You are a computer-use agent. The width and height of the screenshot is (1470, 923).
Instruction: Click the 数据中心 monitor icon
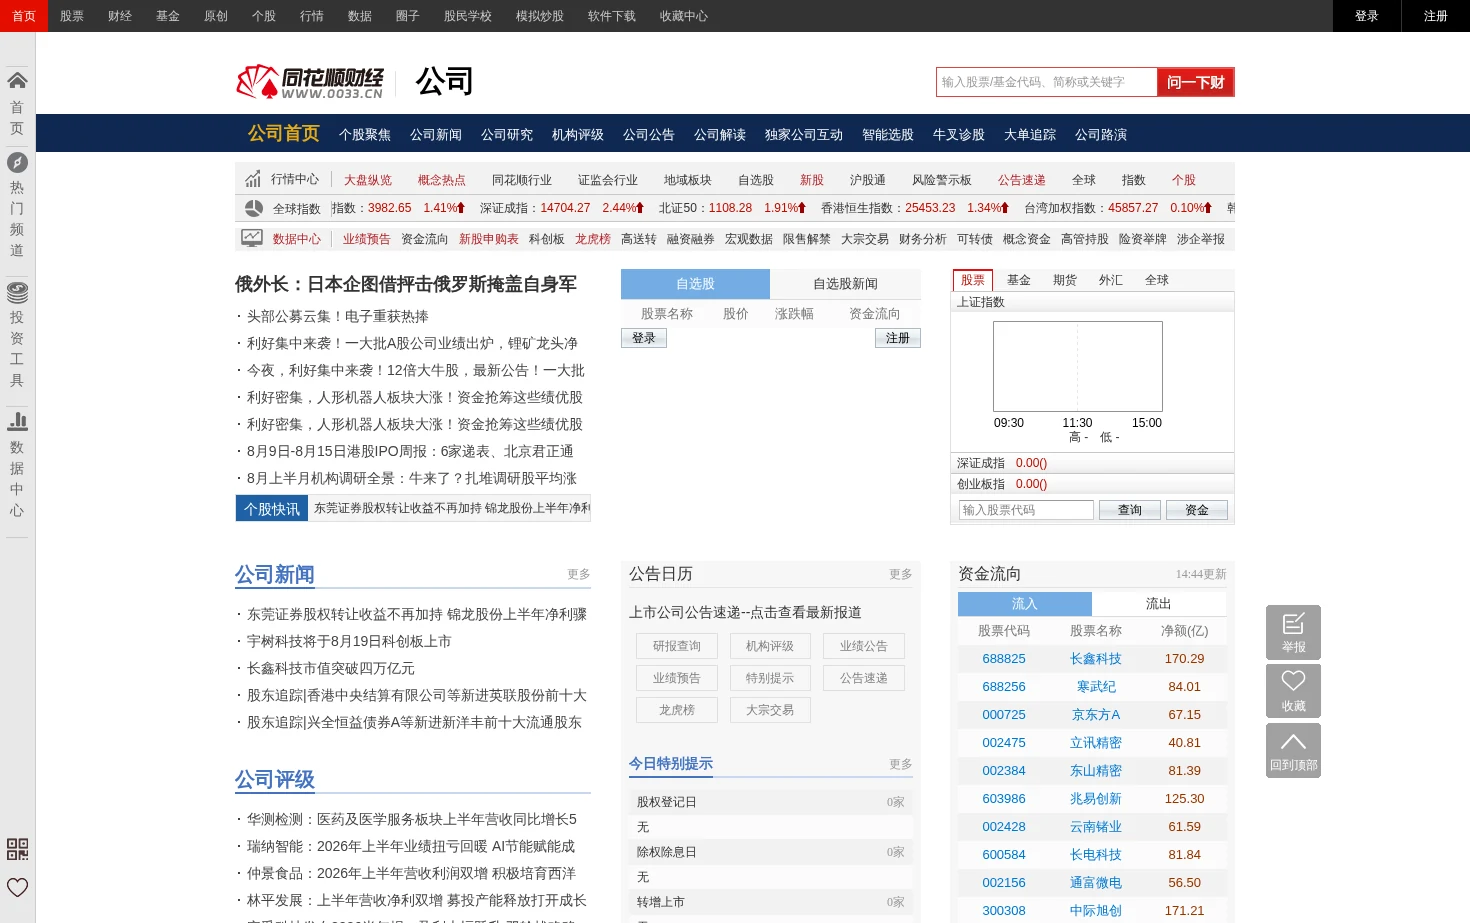click(252, 238)
